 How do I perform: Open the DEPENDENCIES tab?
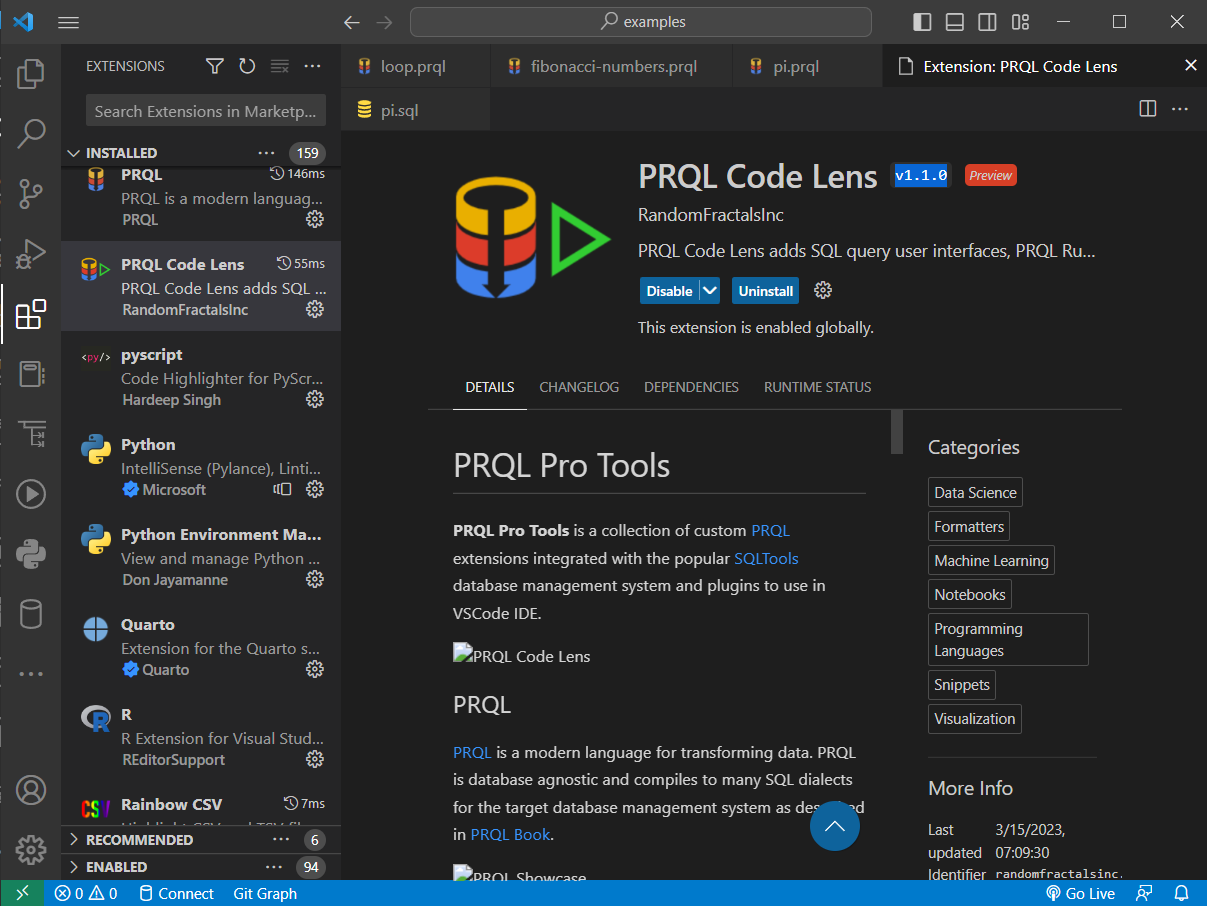click(691, 387)
